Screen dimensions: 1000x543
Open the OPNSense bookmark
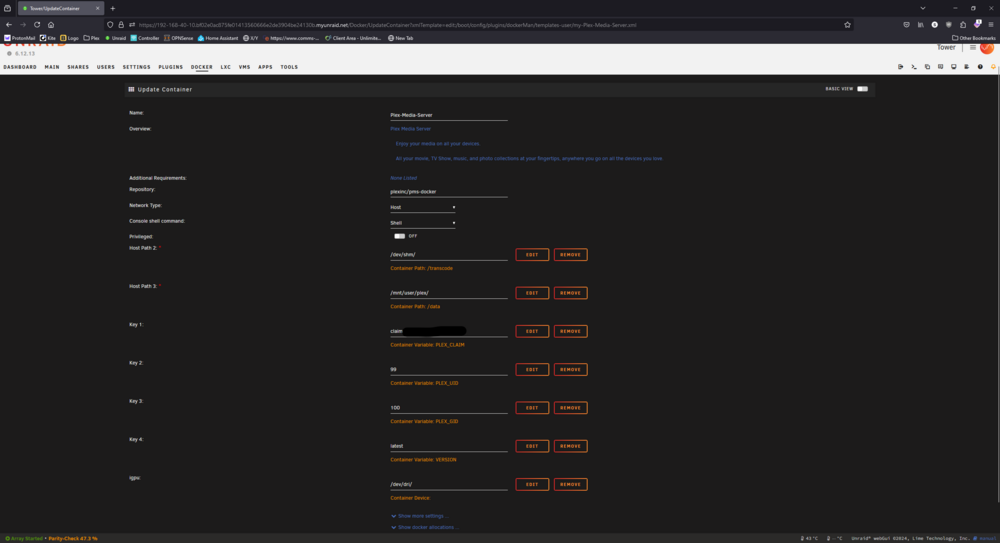179,38
